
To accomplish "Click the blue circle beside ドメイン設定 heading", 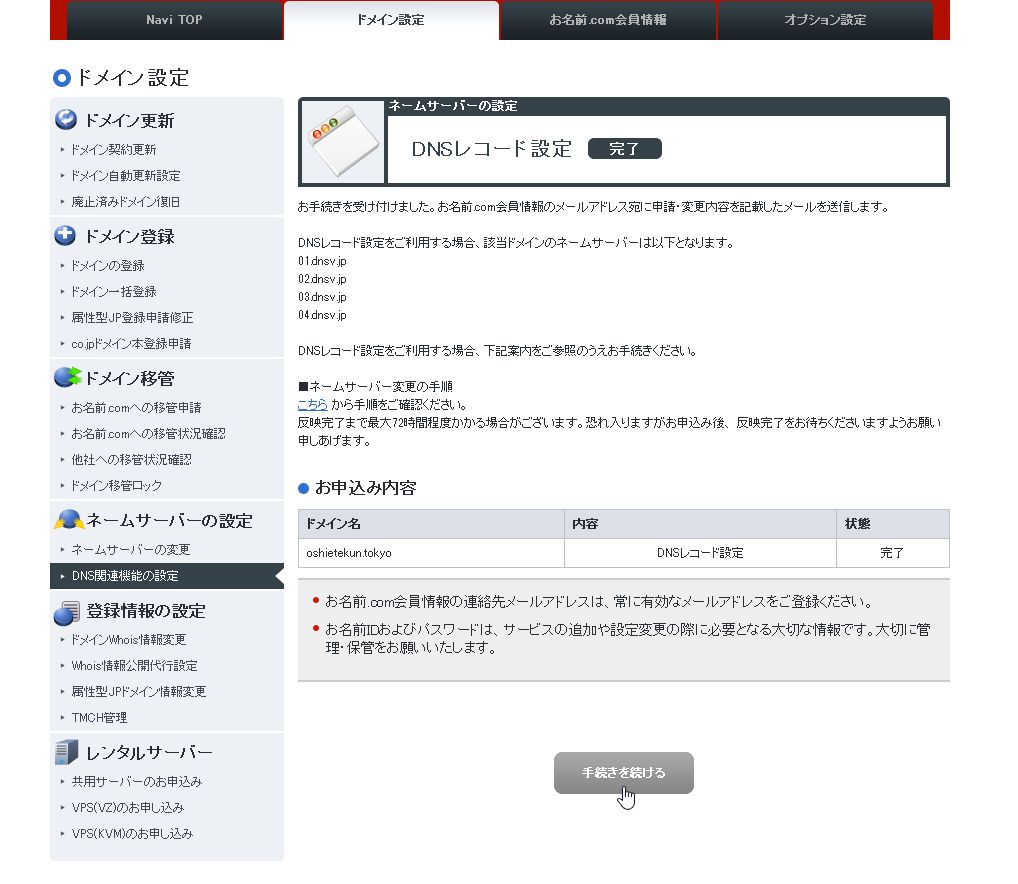I will (x=62, y=79).
